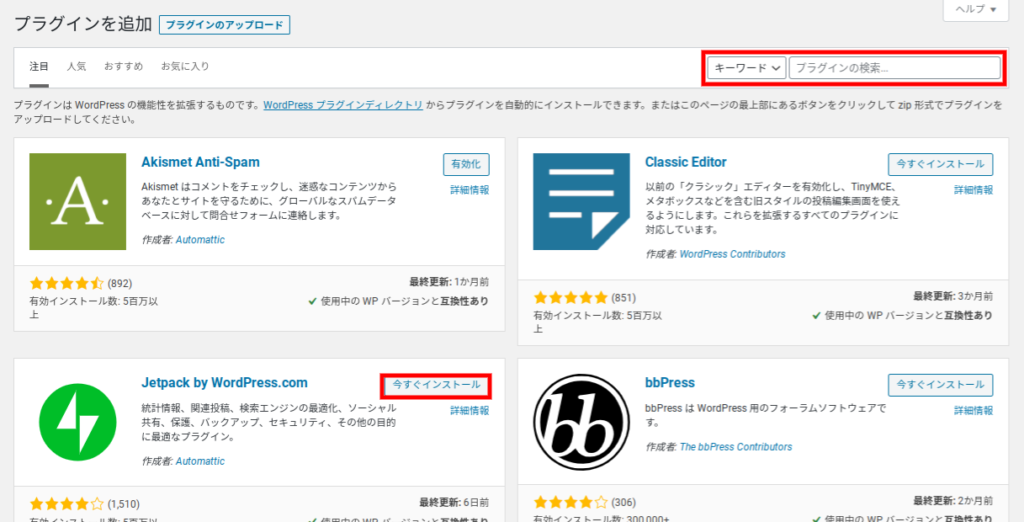Open the WordPress Contributors author link
This screenshot has height=522, width=1024.
click(732, 253)
